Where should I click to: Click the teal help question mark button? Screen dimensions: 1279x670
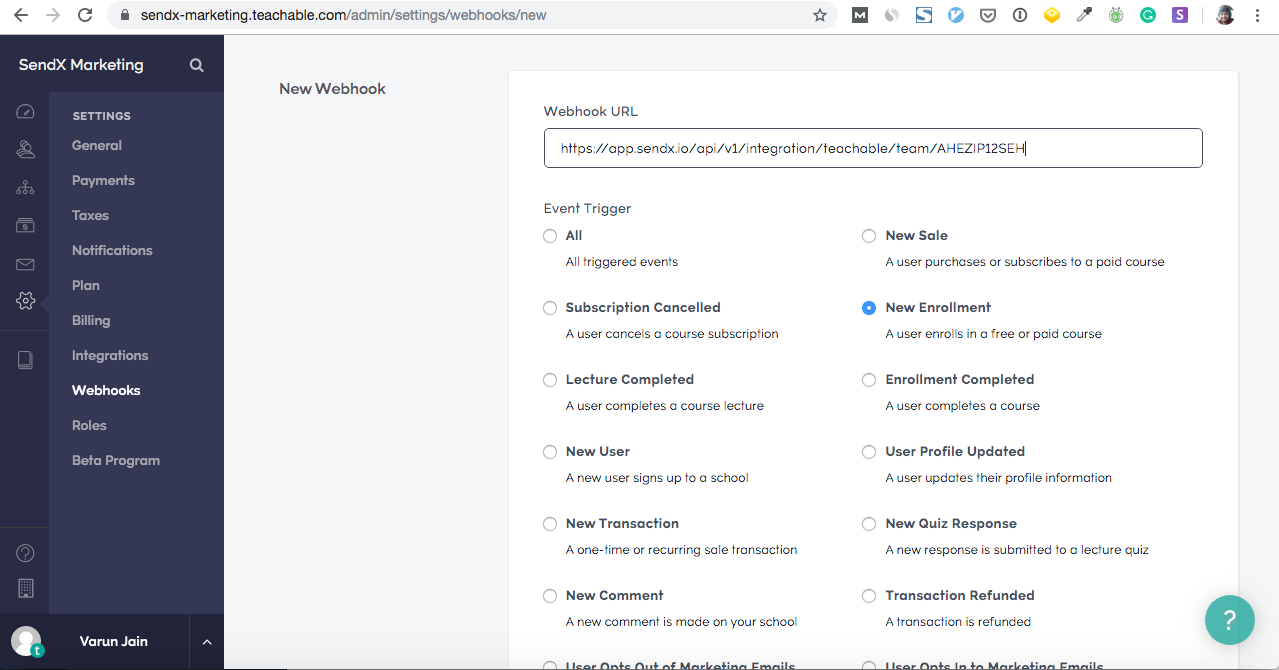coord(1229,620)
